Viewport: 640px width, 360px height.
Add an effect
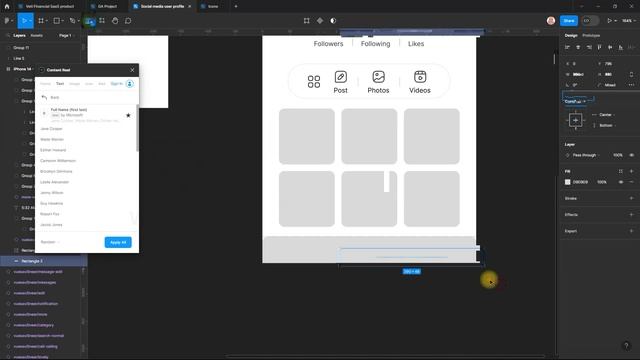coord(631,215)
